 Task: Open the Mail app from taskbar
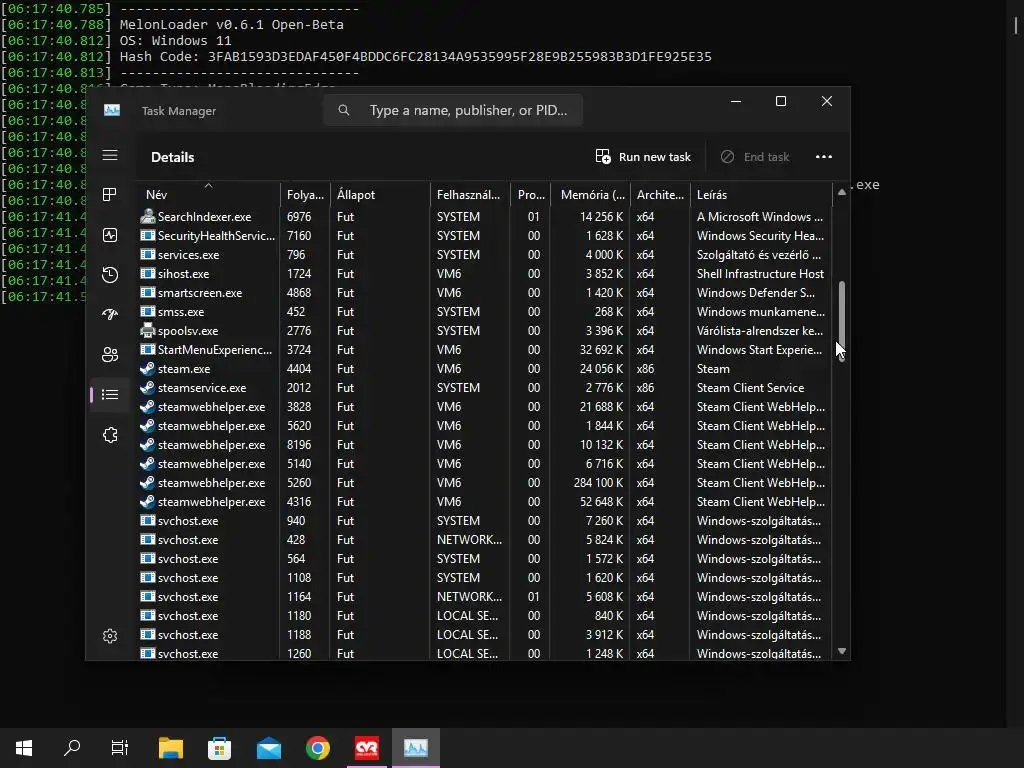(268, 748)
